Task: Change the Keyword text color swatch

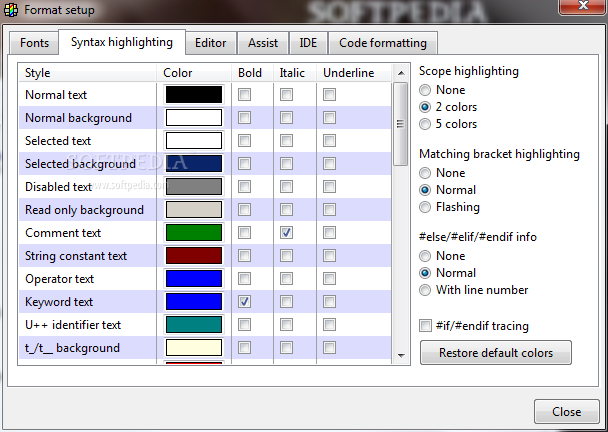Action: [x=194, y=302]
